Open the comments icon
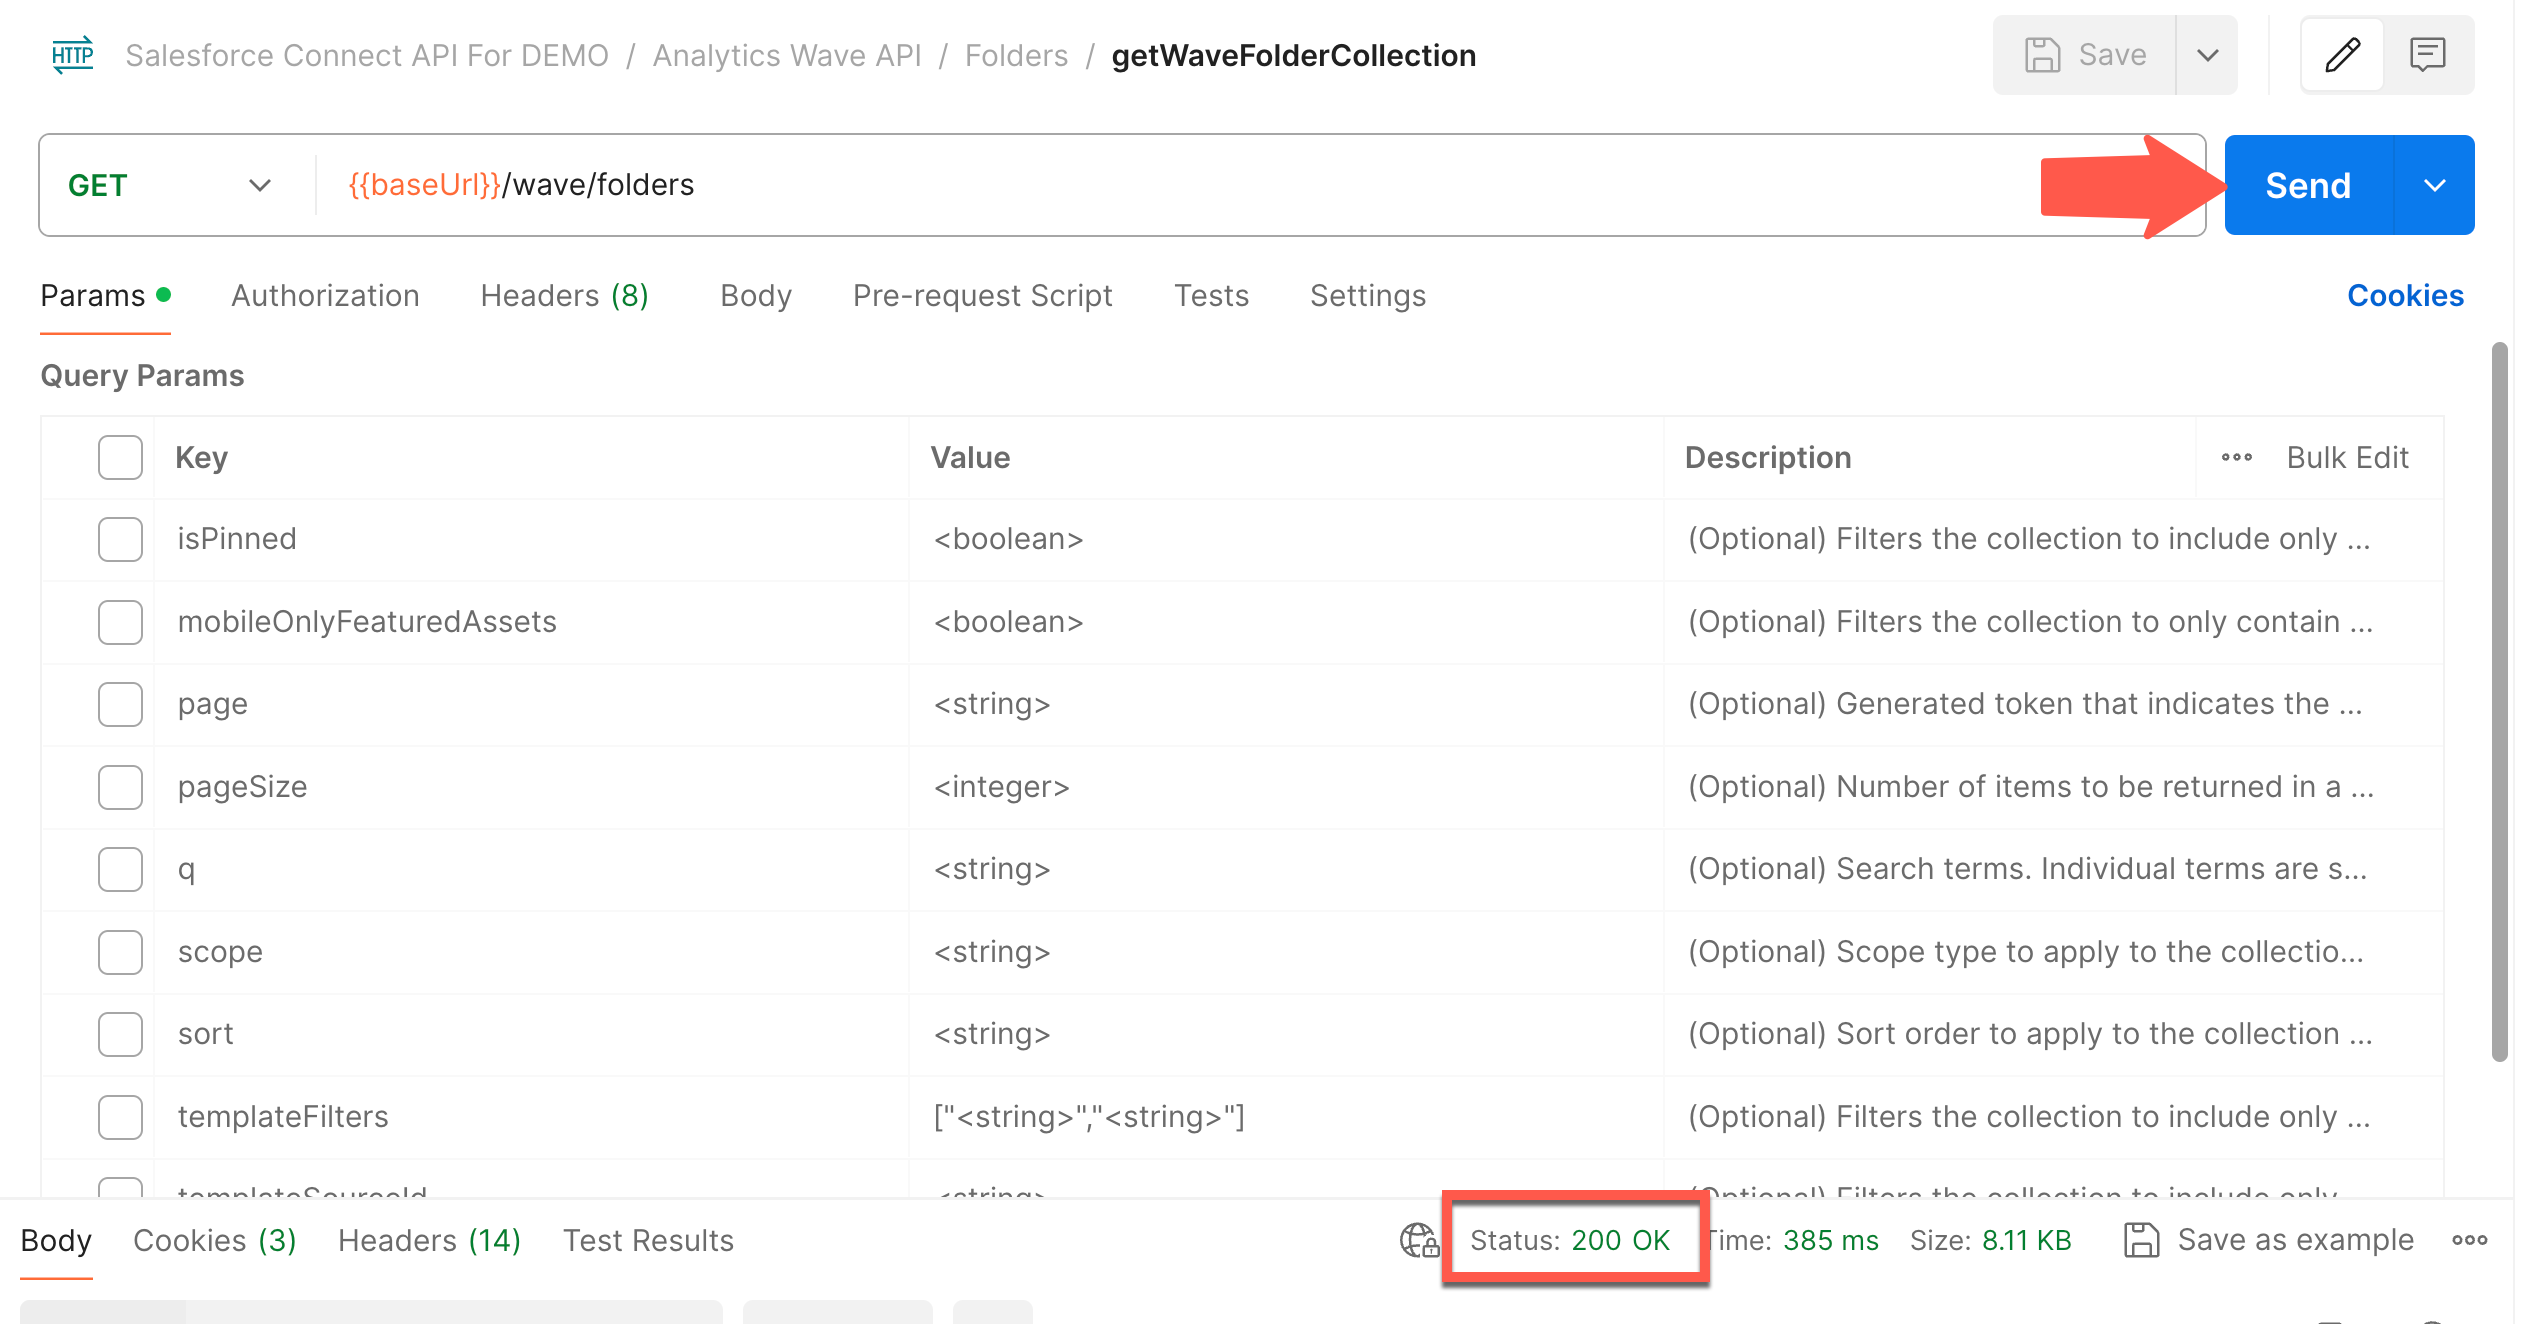The image size is (2522, 1324). [x=2427, y=55]
